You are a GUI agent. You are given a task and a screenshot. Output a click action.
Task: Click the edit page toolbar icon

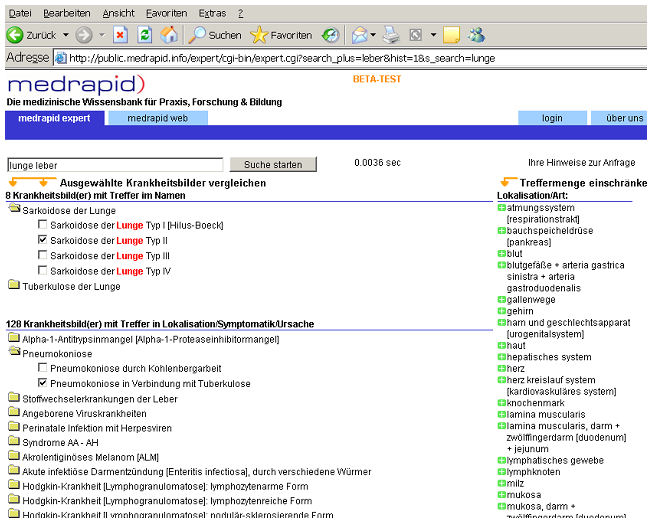click(x=415, y=35)
